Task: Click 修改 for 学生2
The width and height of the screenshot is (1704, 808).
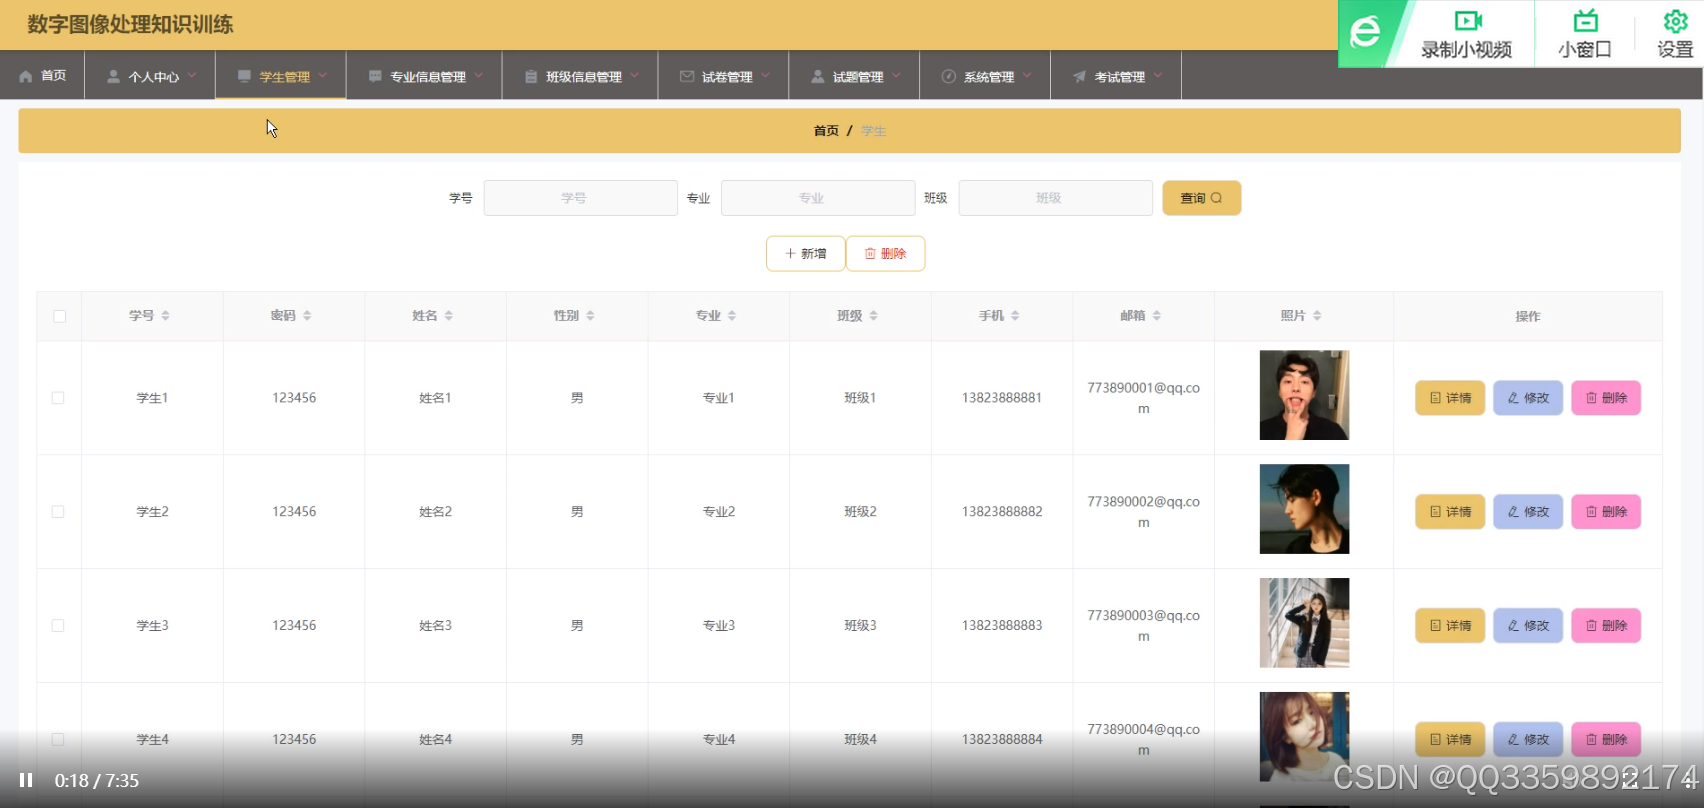Action: [1528, 512]
